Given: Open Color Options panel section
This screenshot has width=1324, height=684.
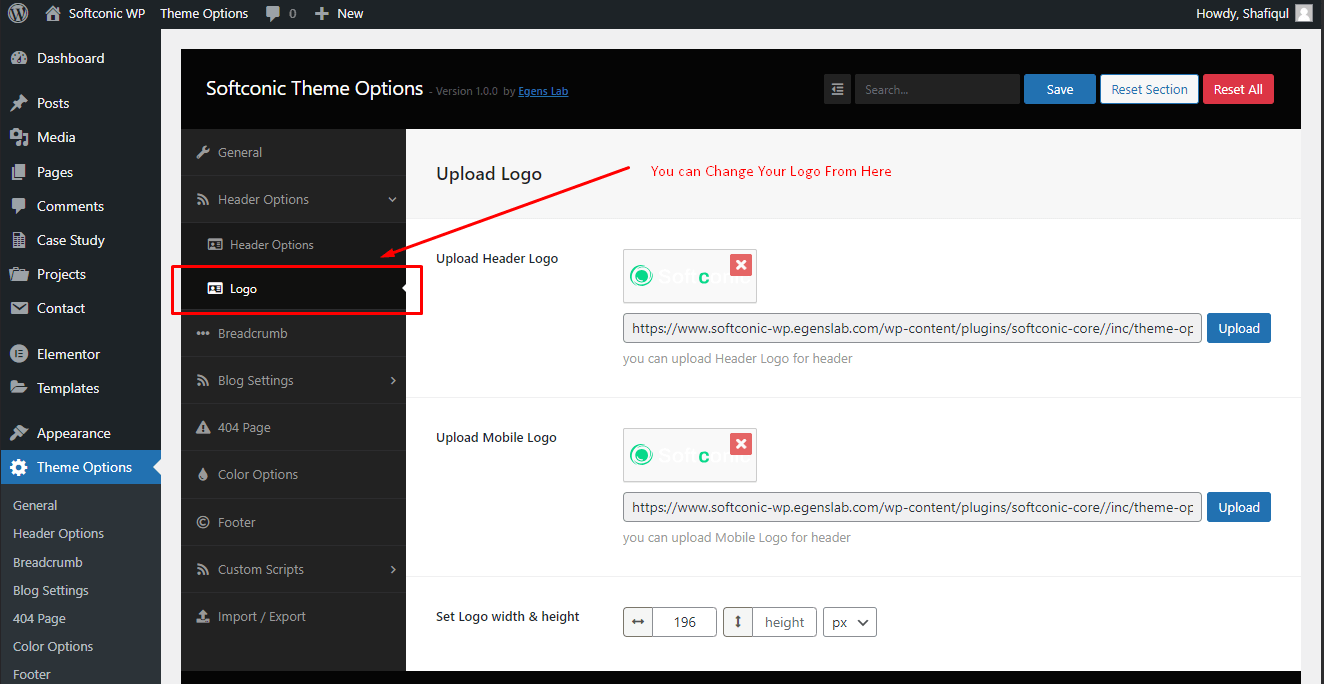Looking at the screenshot, I should (294, 474).
